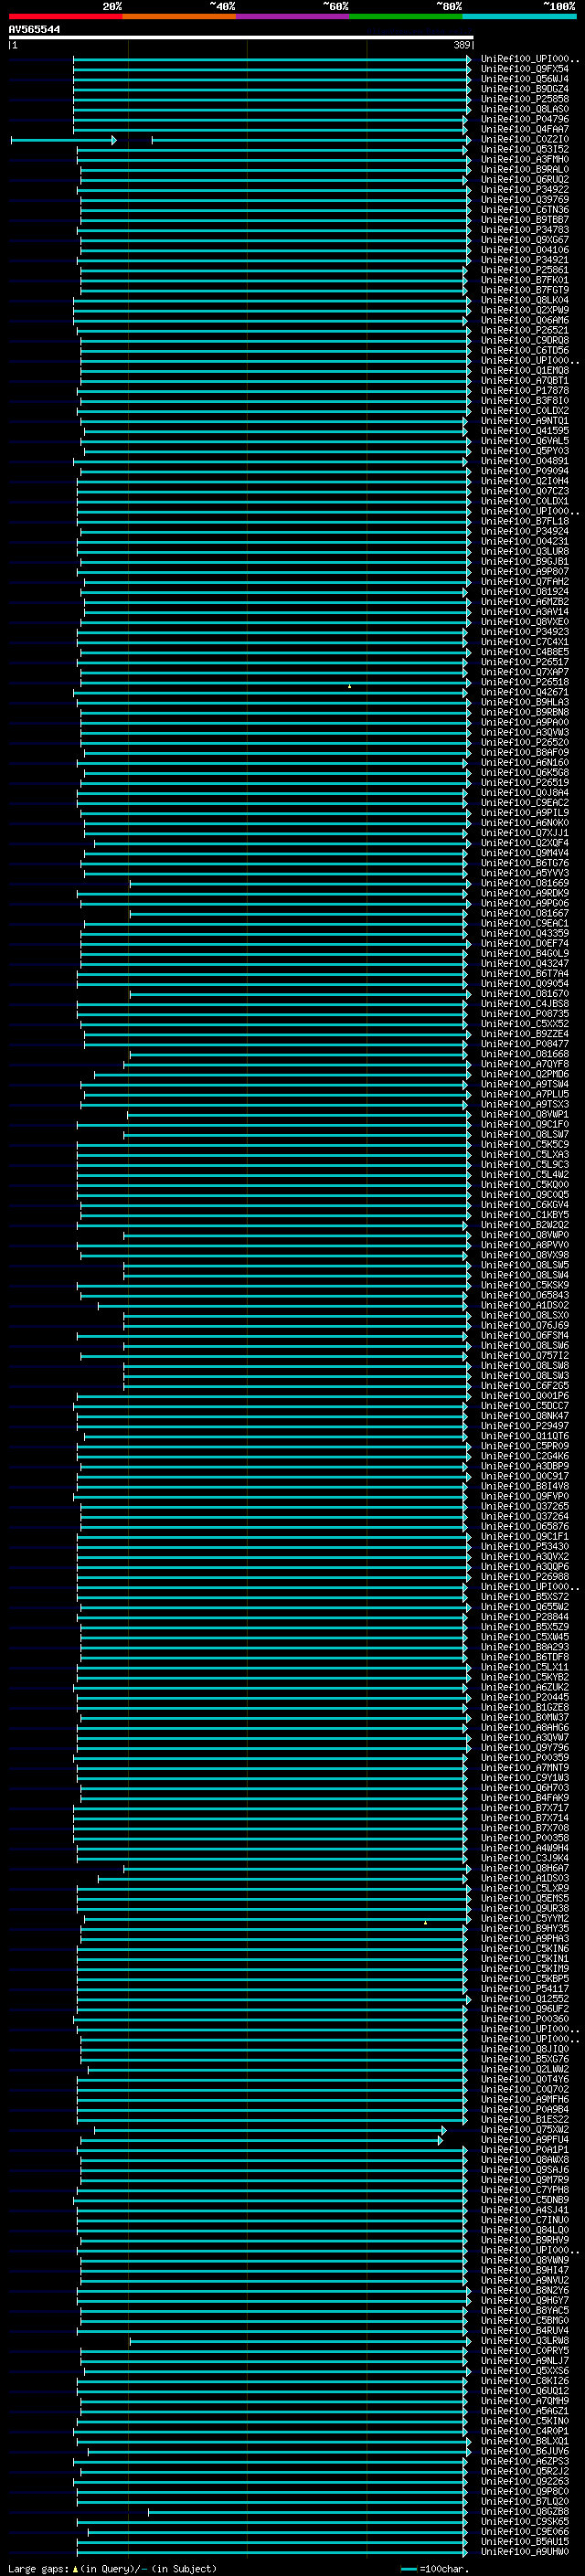Screen dimensions: 585x2576
Task: Open the UniRef100_Q56WJ4 hit
Action: [525, 79]
